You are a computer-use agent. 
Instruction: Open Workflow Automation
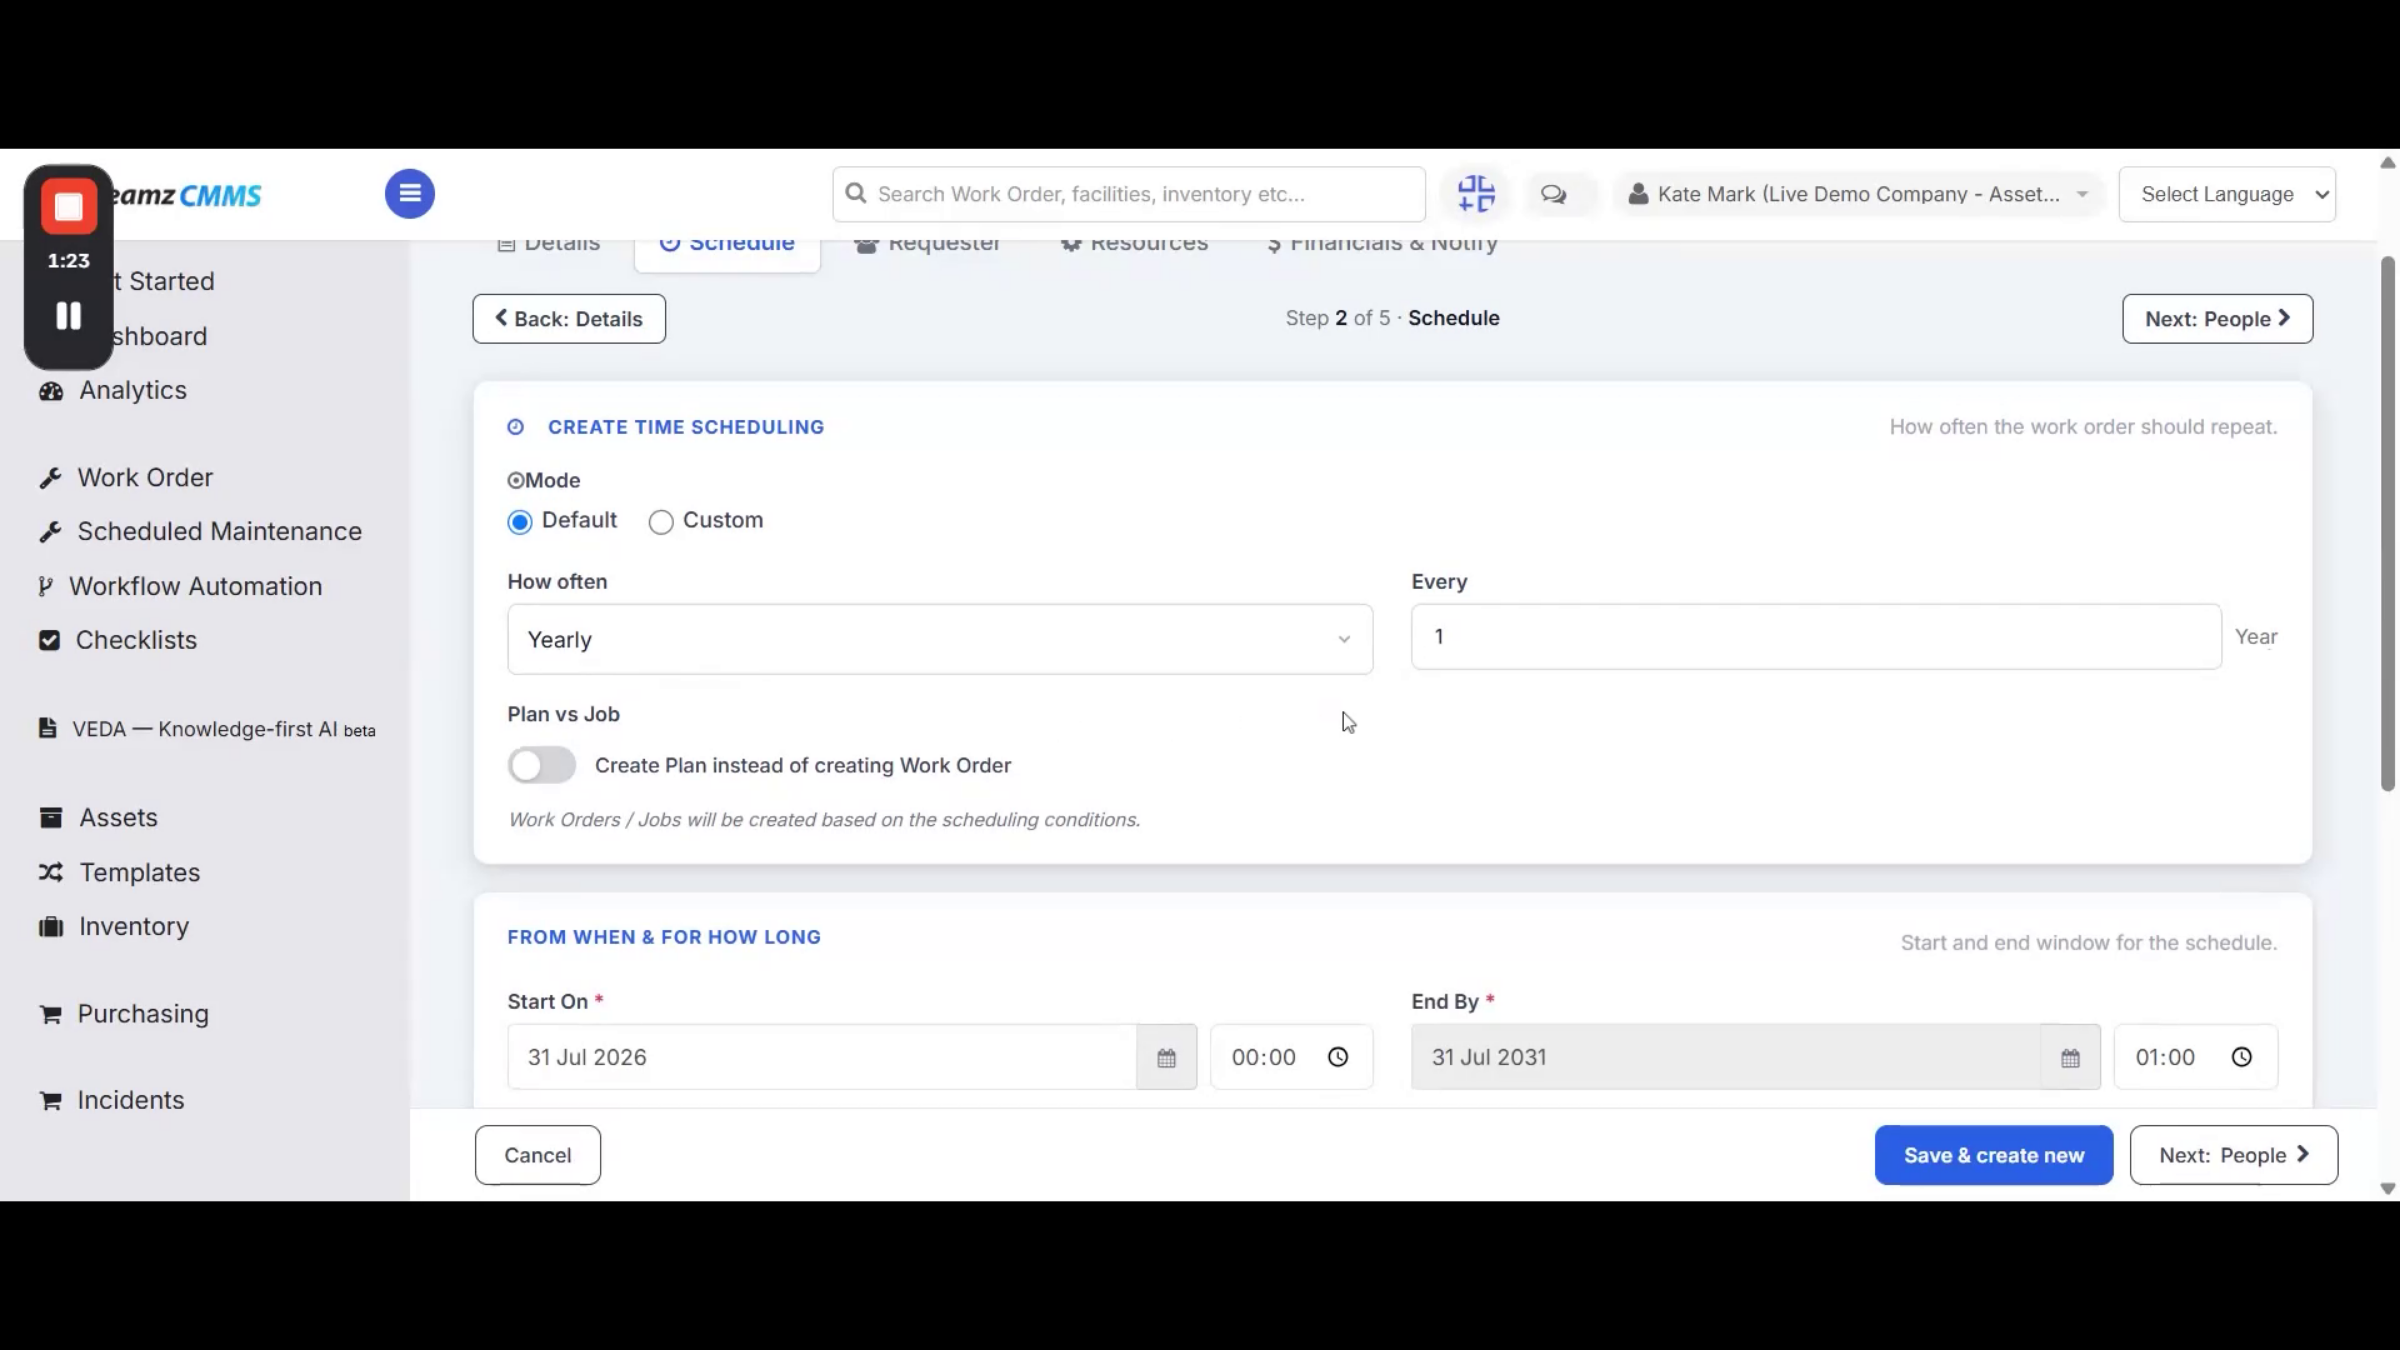click(x=196, y=586)
